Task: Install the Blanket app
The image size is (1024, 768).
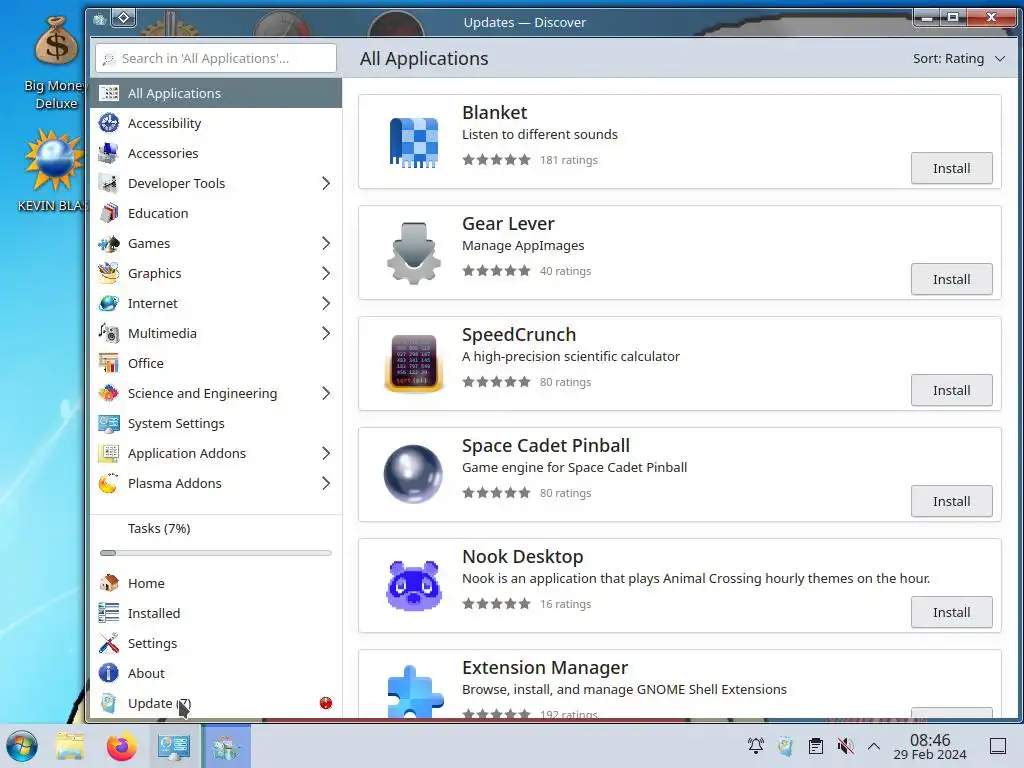Action: point(952,168)
